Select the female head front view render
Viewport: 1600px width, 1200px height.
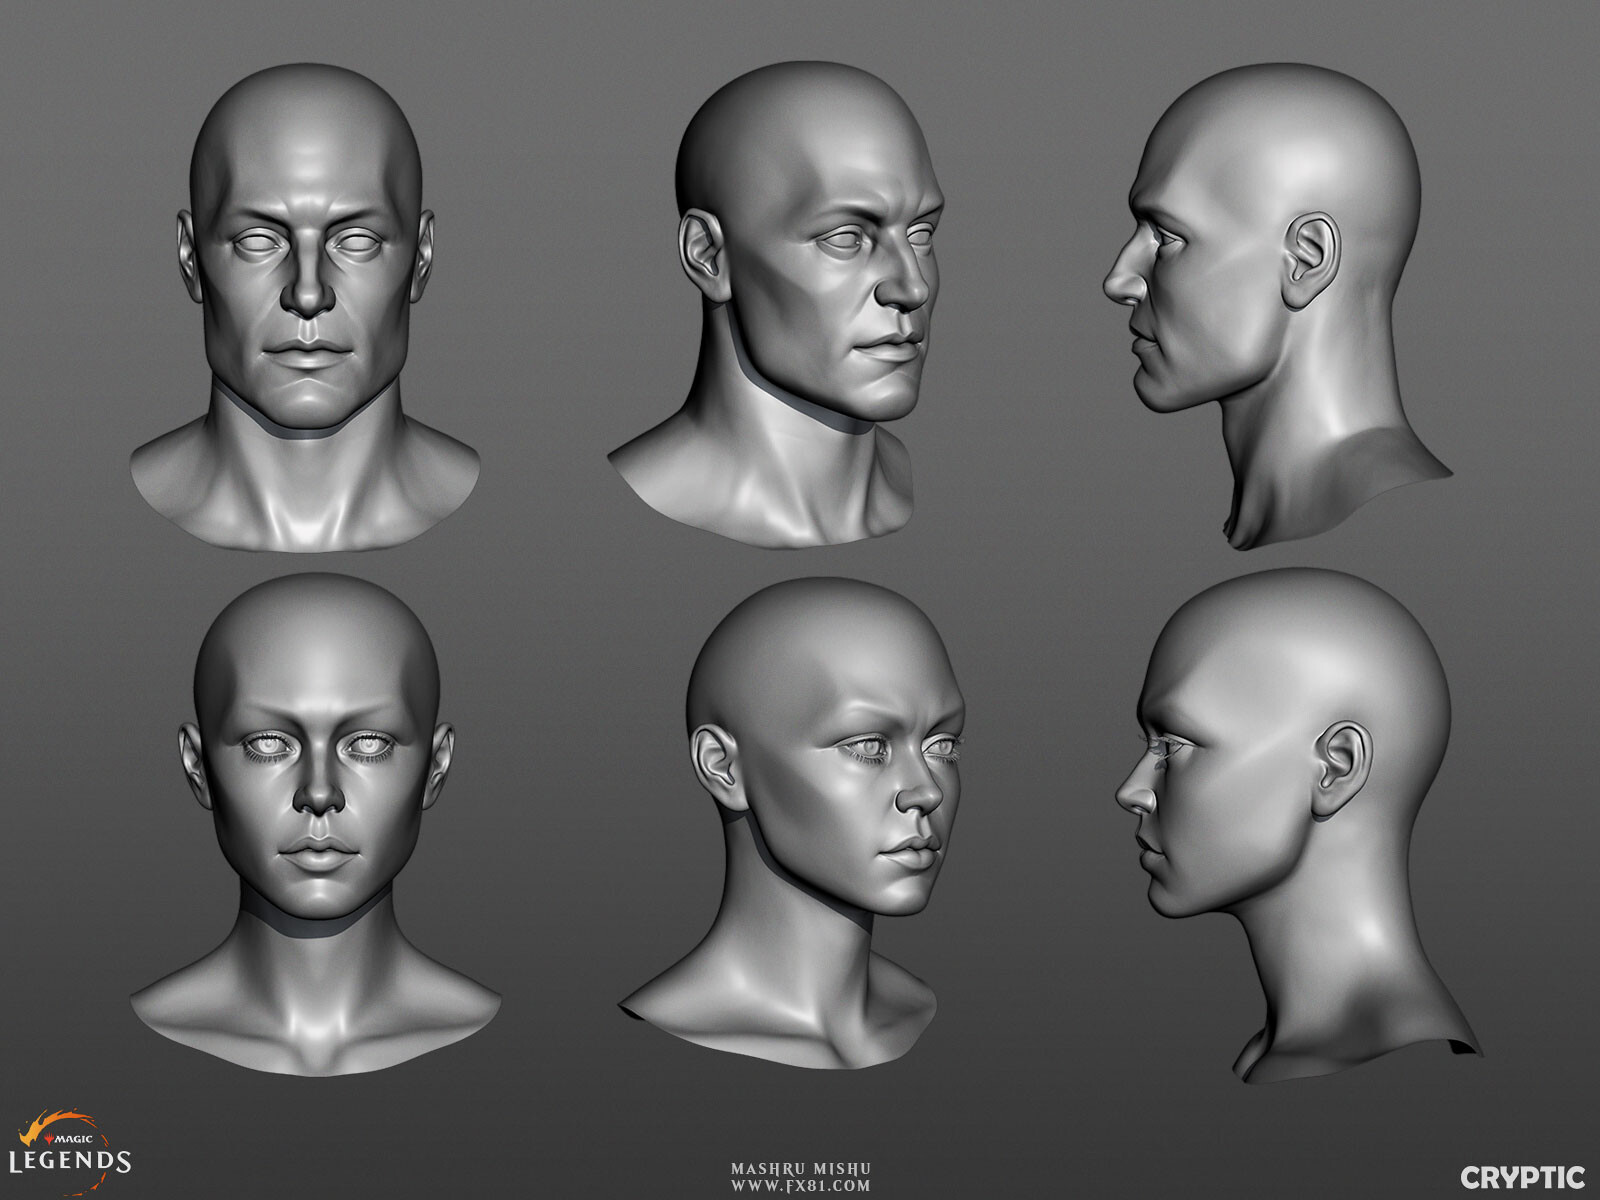pos(316,823)
